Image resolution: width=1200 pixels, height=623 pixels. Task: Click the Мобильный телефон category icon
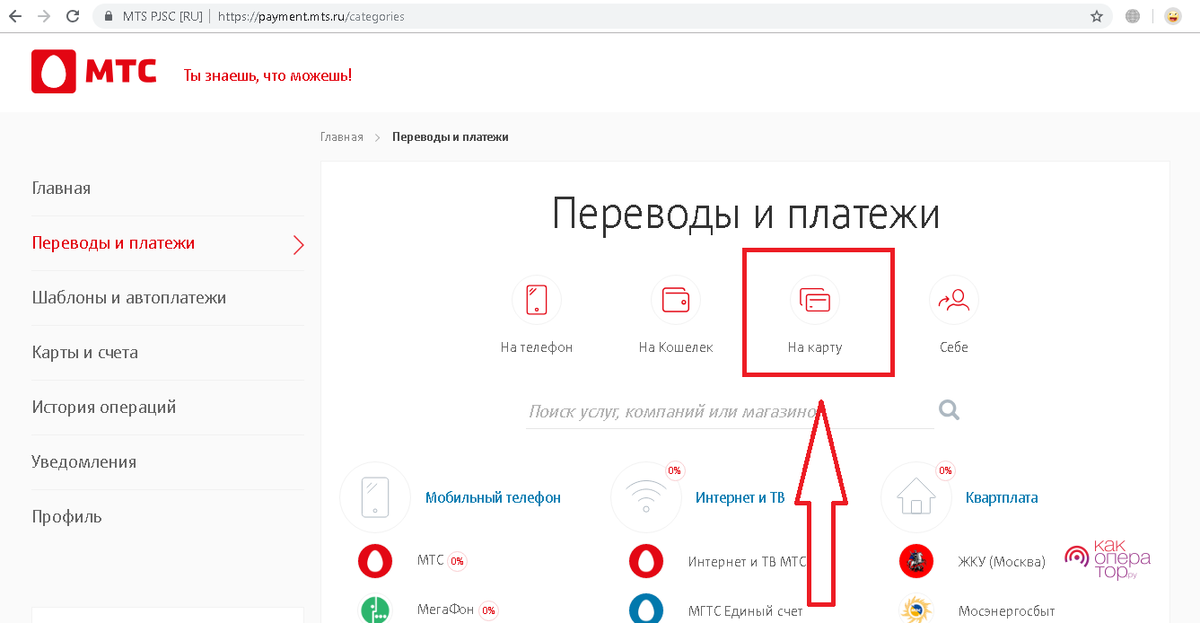pos(376,497)
